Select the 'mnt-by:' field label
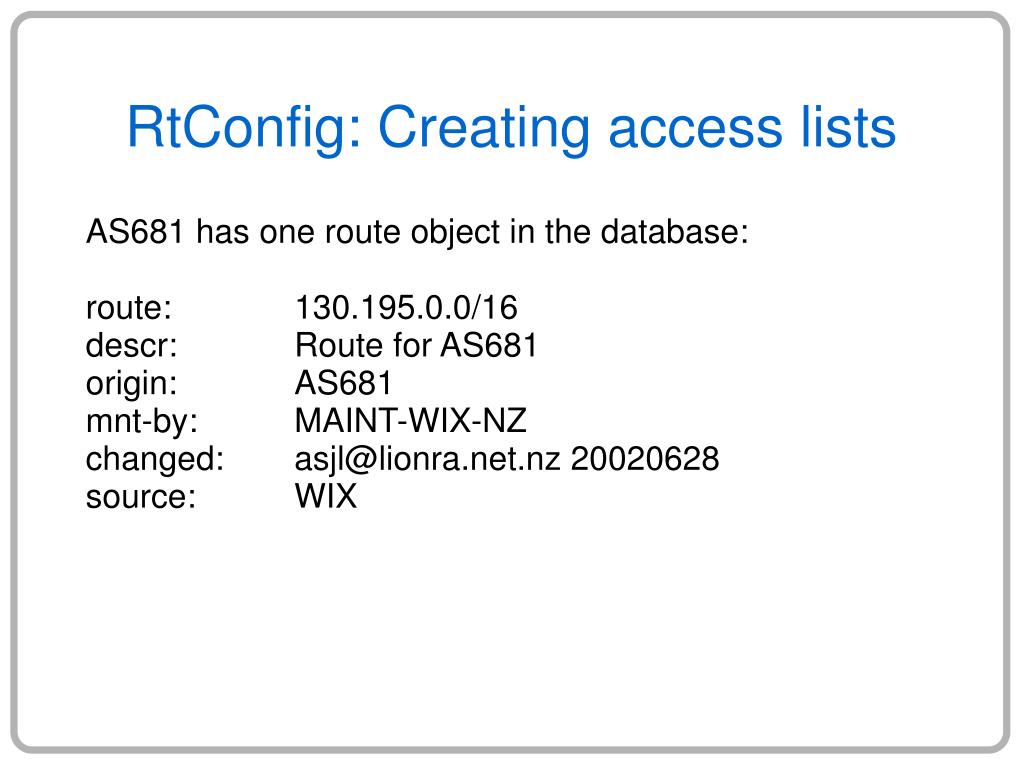The image size is (1023, 767). pyautogui.click(x=142, y=421)
